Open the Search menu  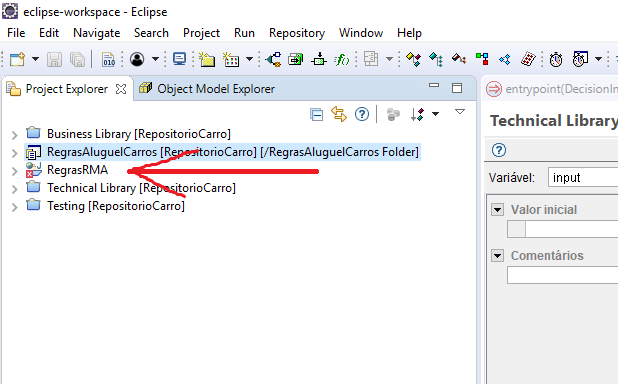point(151,33)
